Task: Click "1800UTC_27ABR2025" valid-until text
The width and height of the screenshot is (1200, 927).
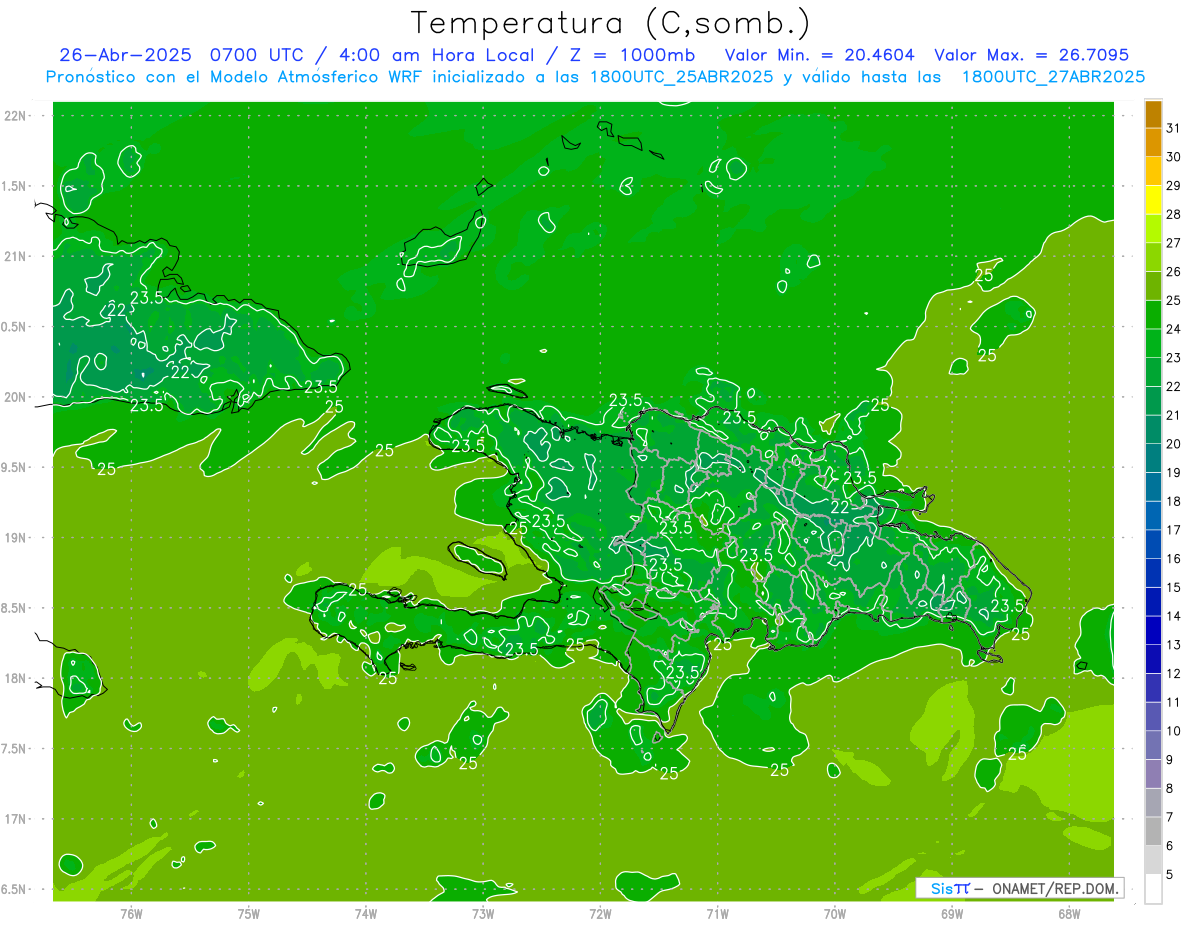Action: tap(1053, 76)
